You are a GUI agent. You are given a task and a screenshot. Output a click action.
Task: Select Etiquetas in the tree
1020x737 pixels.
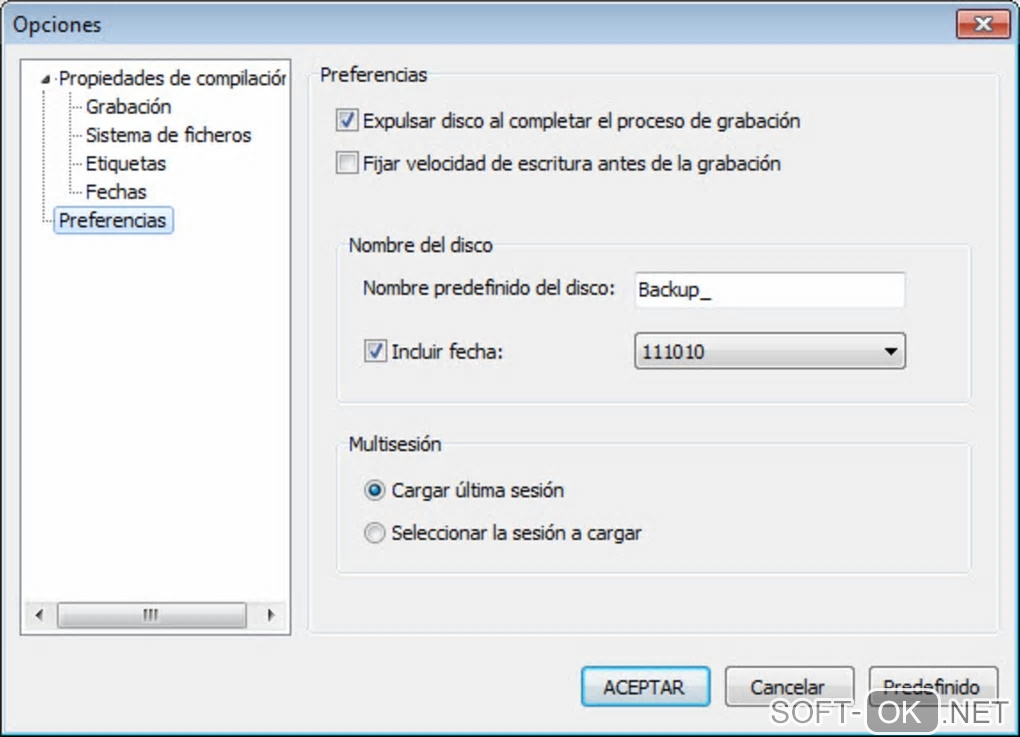[x=126, y=163]
